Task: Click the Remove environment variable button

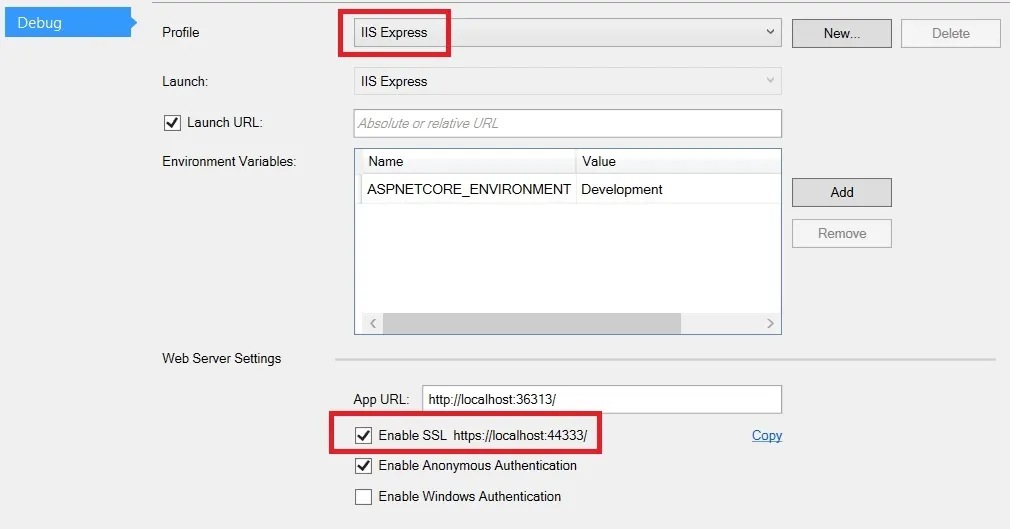Action: click(x=841, y=233)
